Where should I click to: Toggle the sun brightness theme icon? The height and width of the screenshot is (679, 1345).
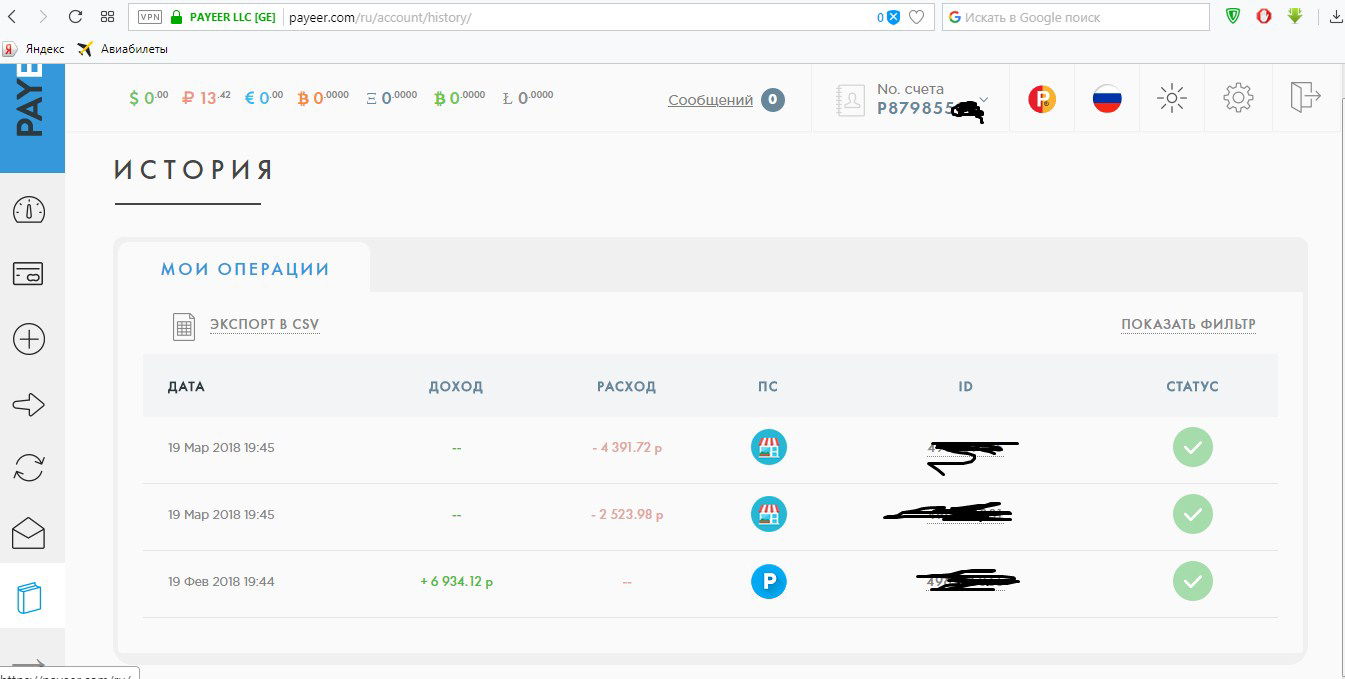click(x=1172, y=98)
